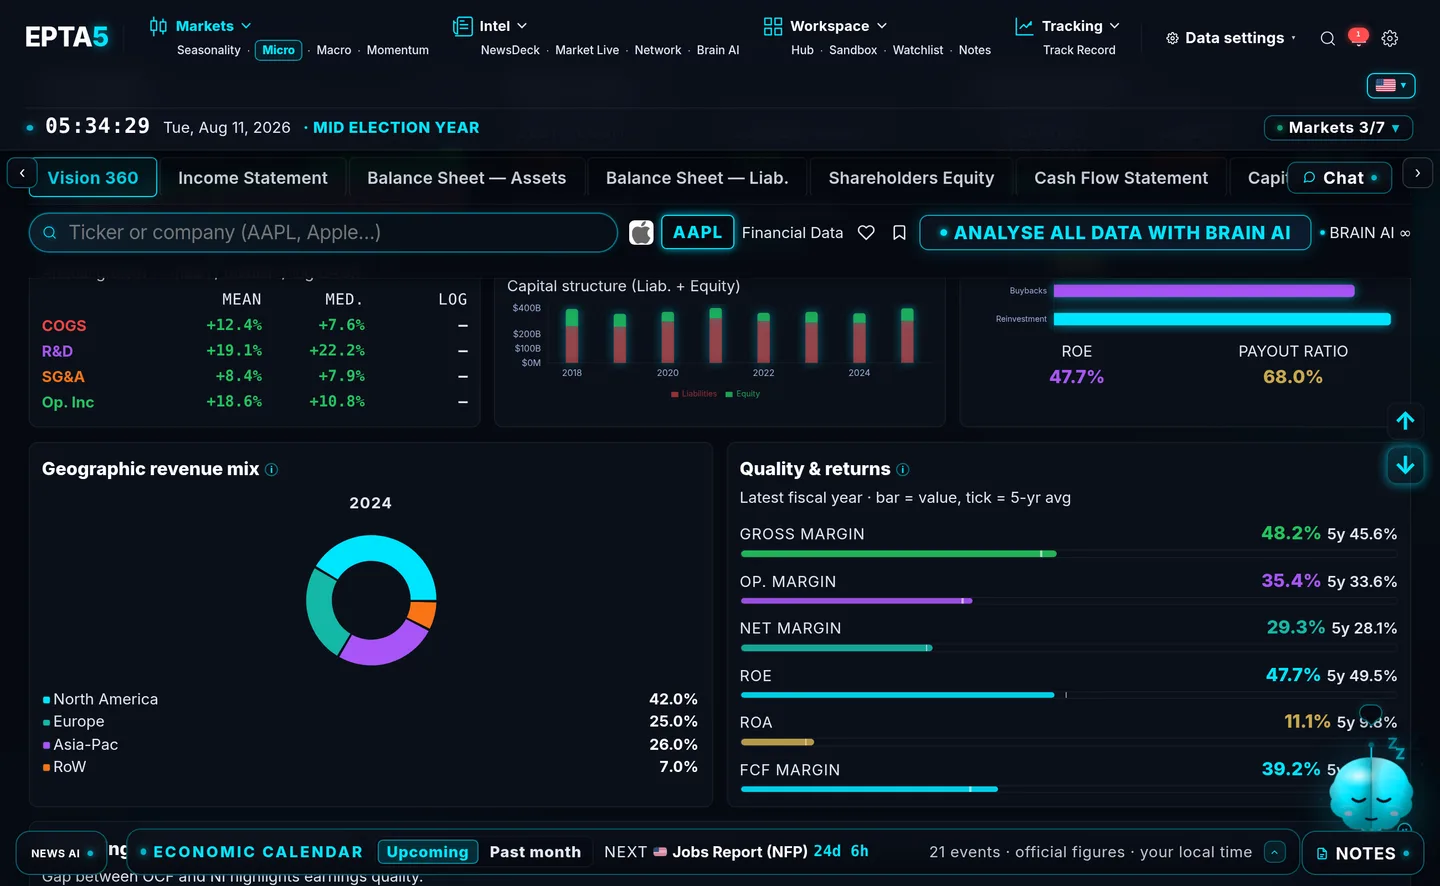Switch to the Cash Flow Statement tab
Screen dimensions: 1440x886
1121,178
